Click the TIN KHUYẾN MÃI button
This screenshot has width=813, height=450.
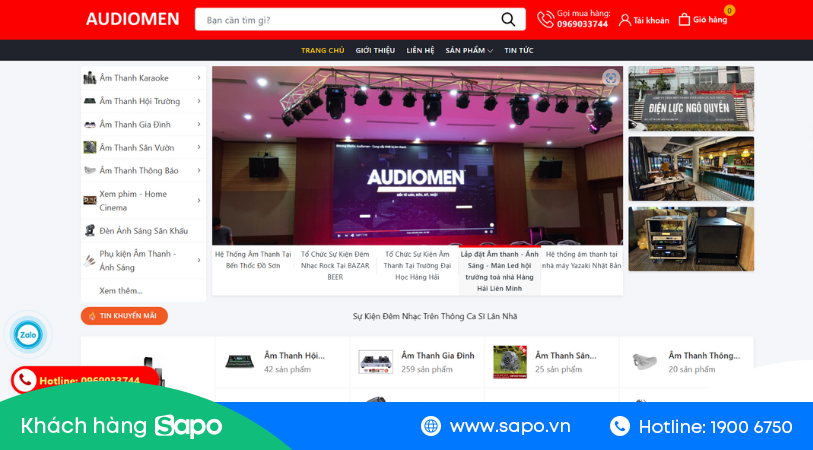[124, 316]
